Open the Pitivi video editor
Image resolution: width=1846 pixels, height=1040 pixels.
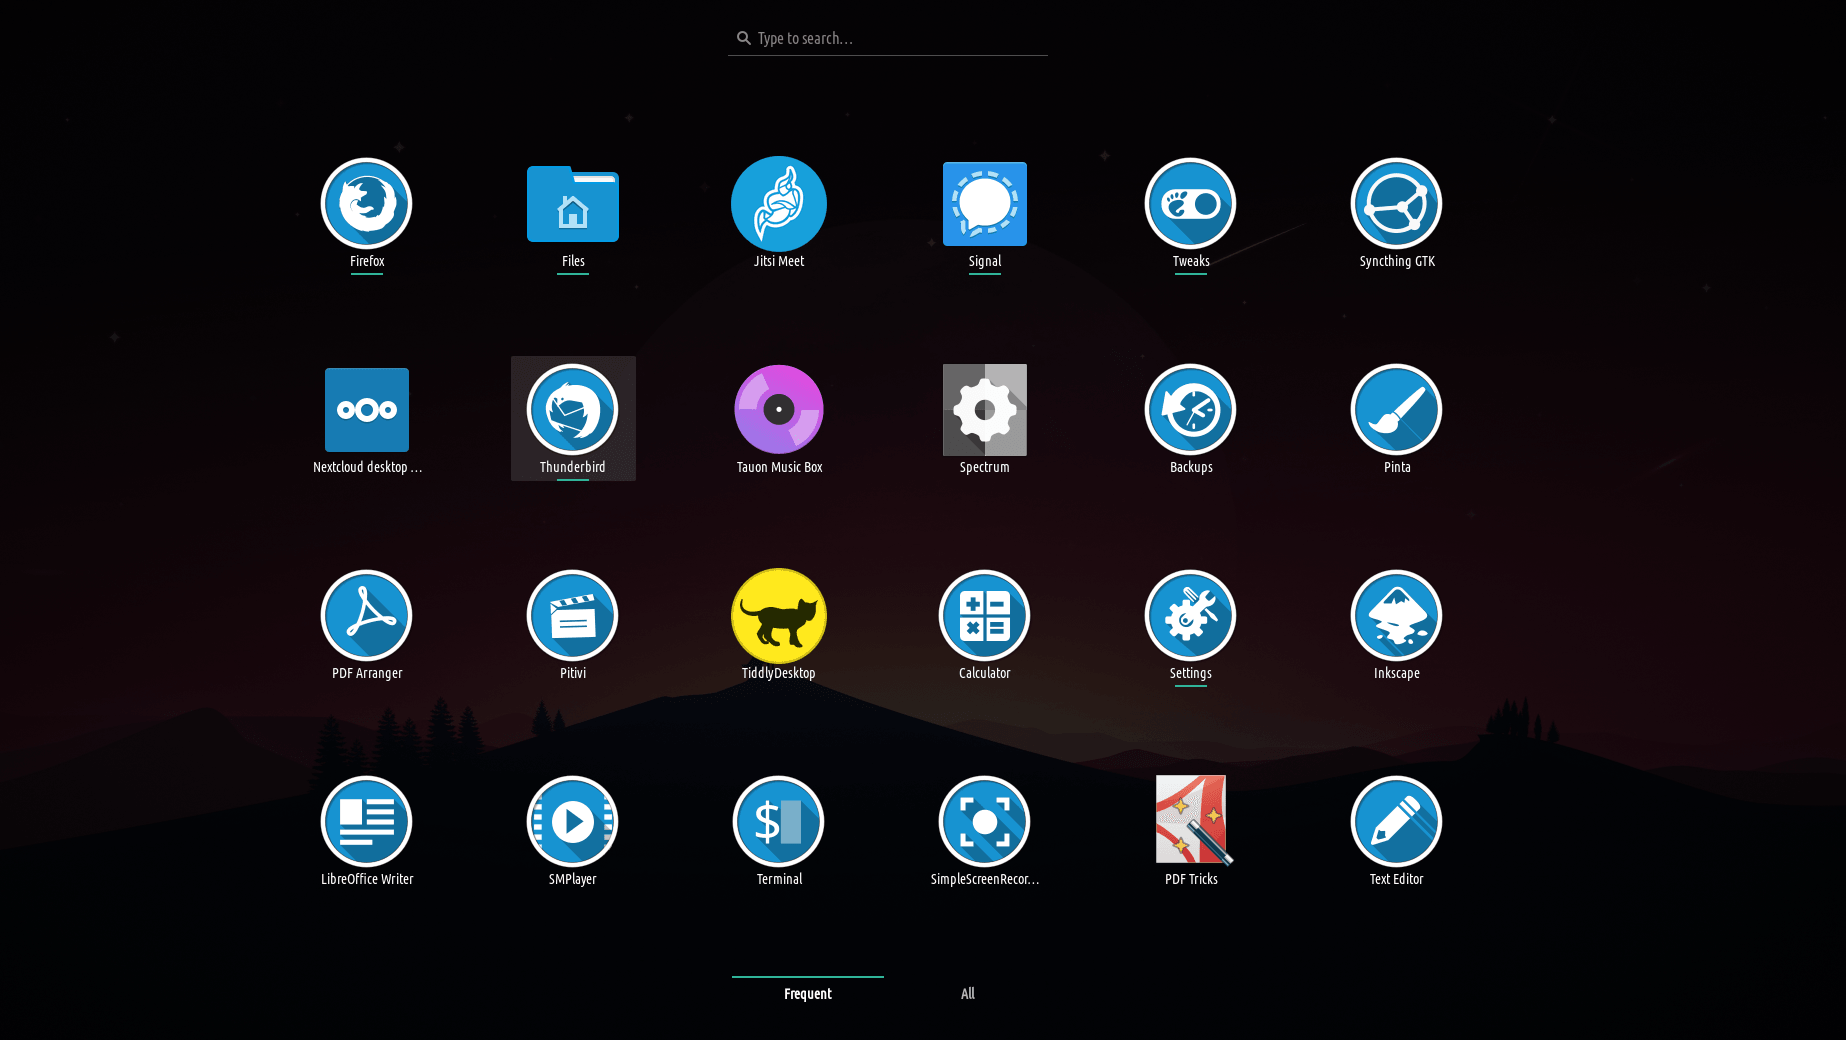(572, 616)
